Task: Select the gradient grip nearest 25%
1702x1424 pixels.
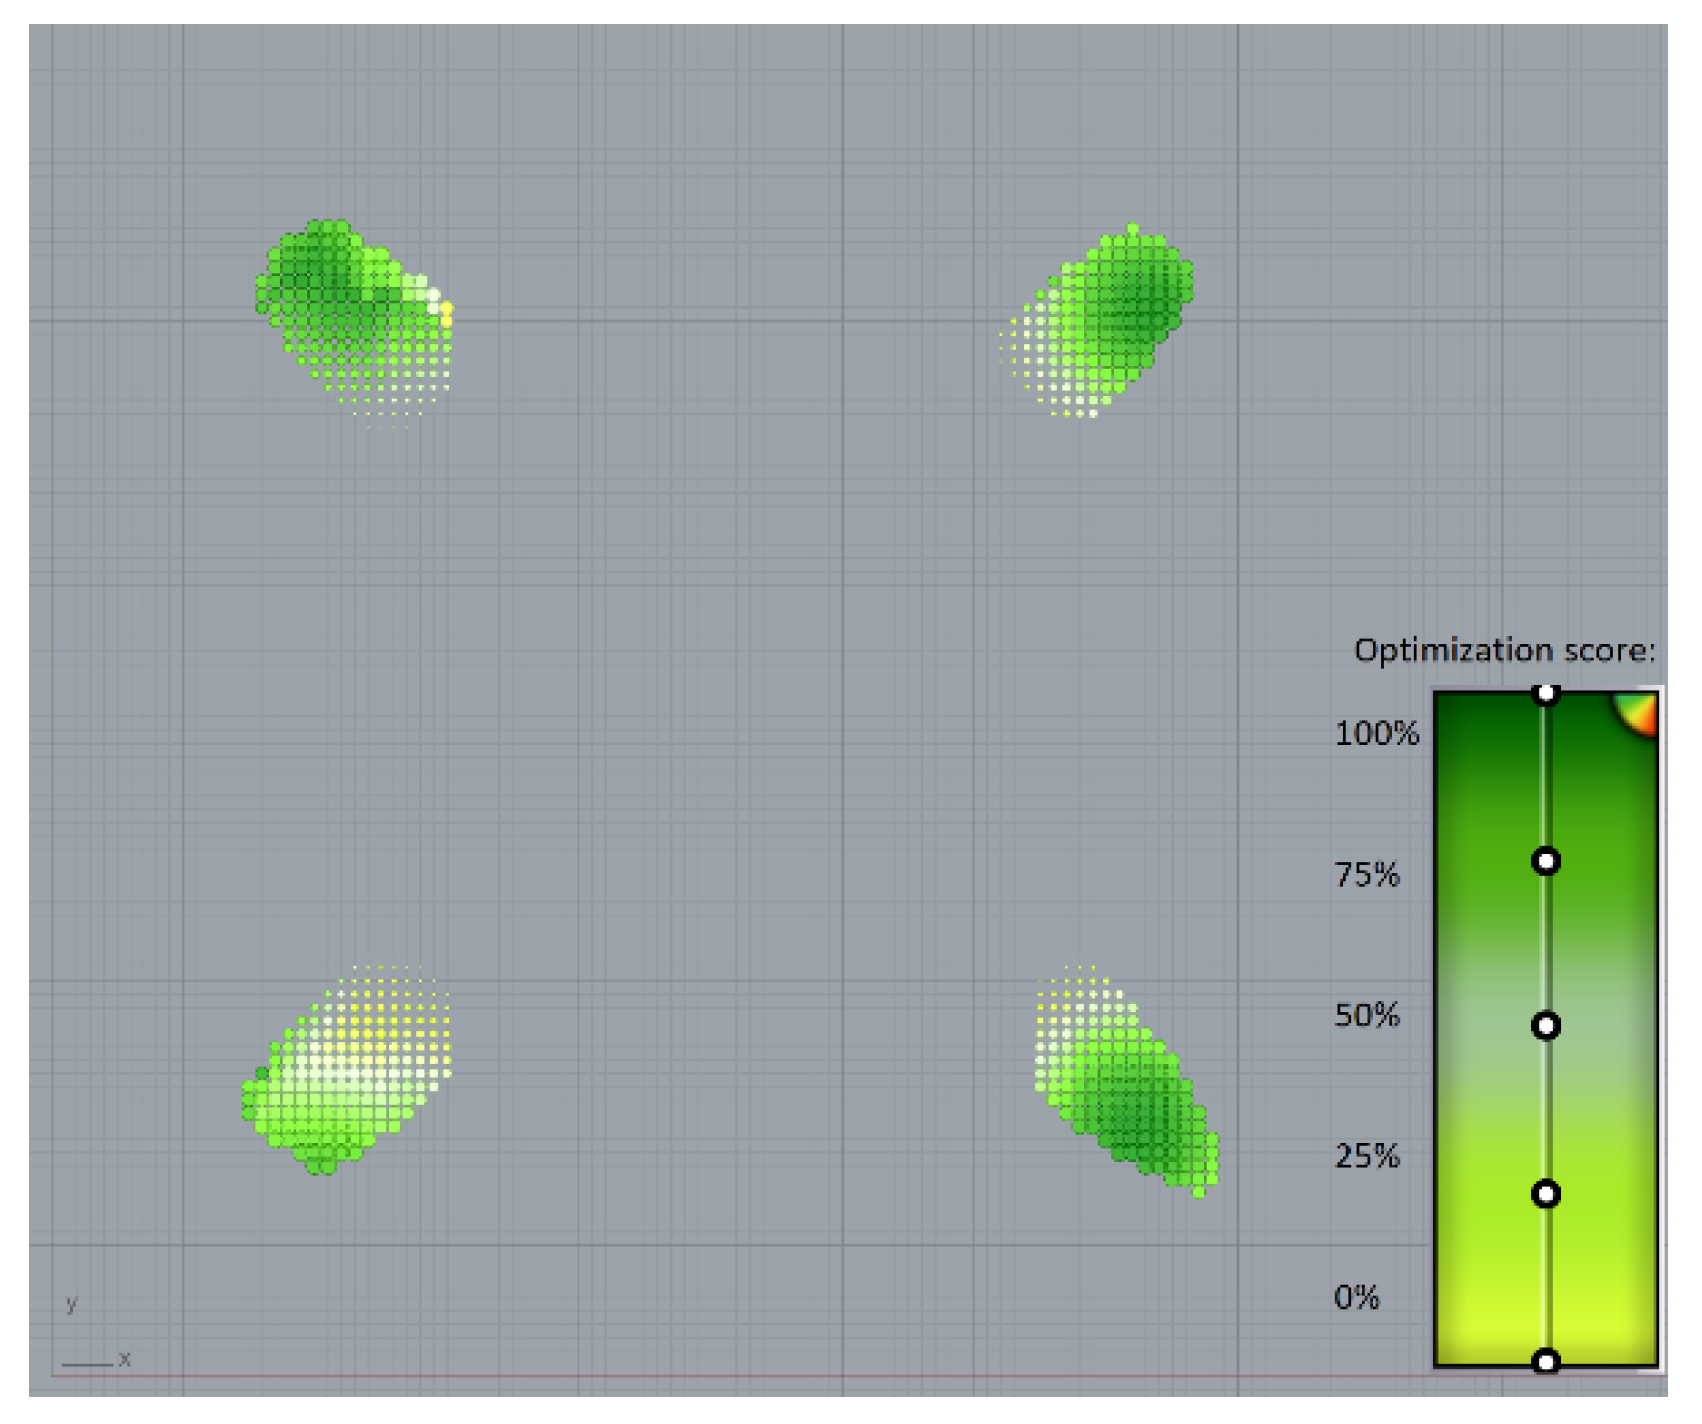Action: point(1546,1193)
